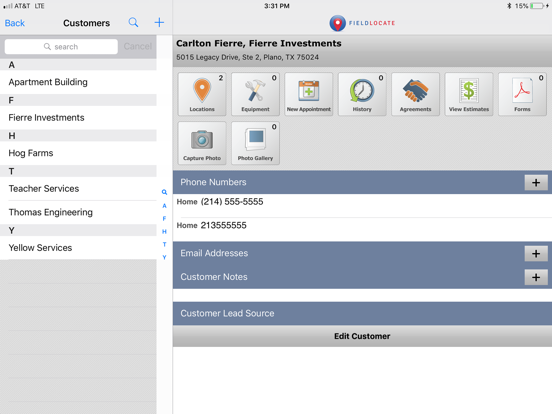Add a new customer with plus icon
552x414 pixels.
click(159, 23)
